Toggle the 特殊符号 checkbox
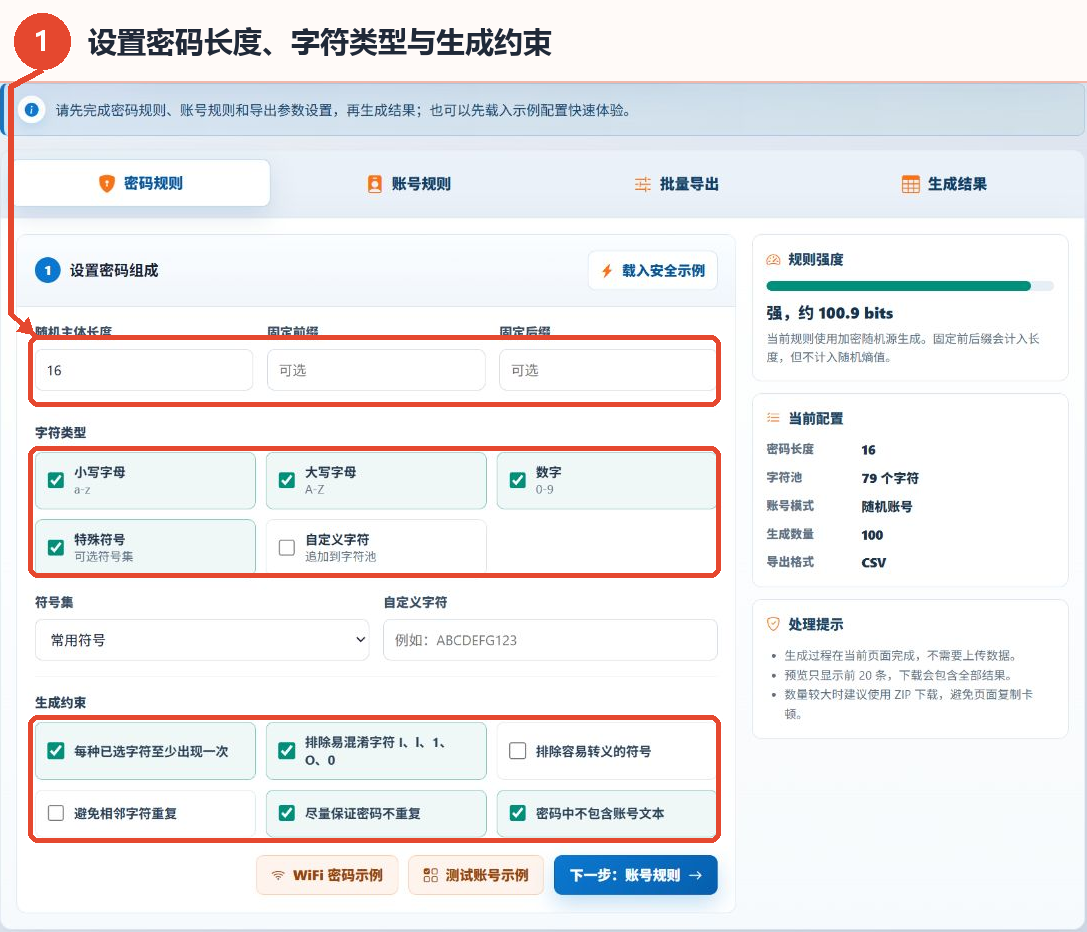This screenshot has height=932, width=1087. [55, 547]
